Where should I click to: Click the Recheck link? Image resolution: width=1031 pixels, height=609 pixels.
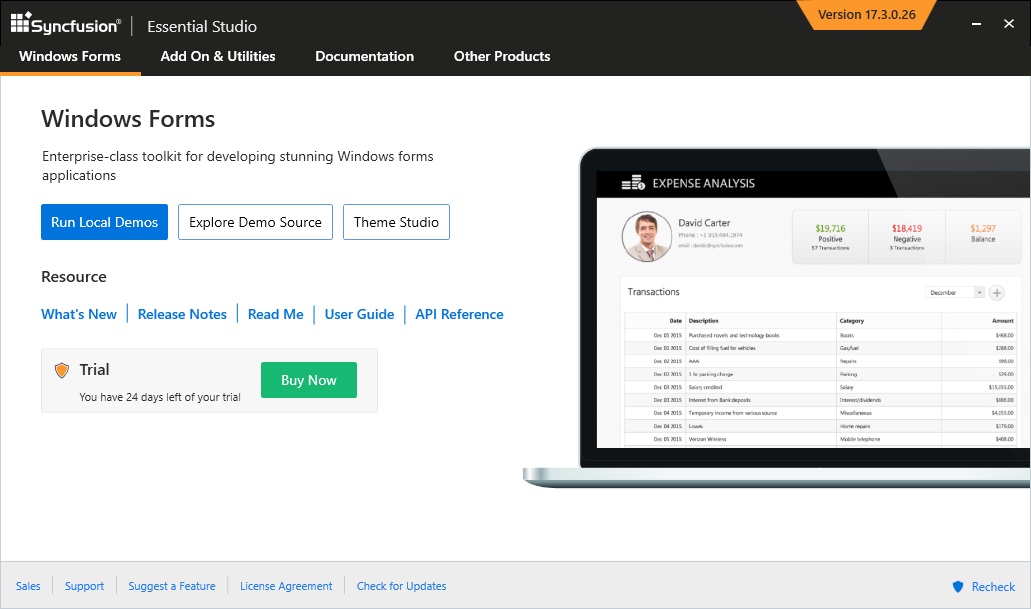pyautogui.click(x=993, y=587)
